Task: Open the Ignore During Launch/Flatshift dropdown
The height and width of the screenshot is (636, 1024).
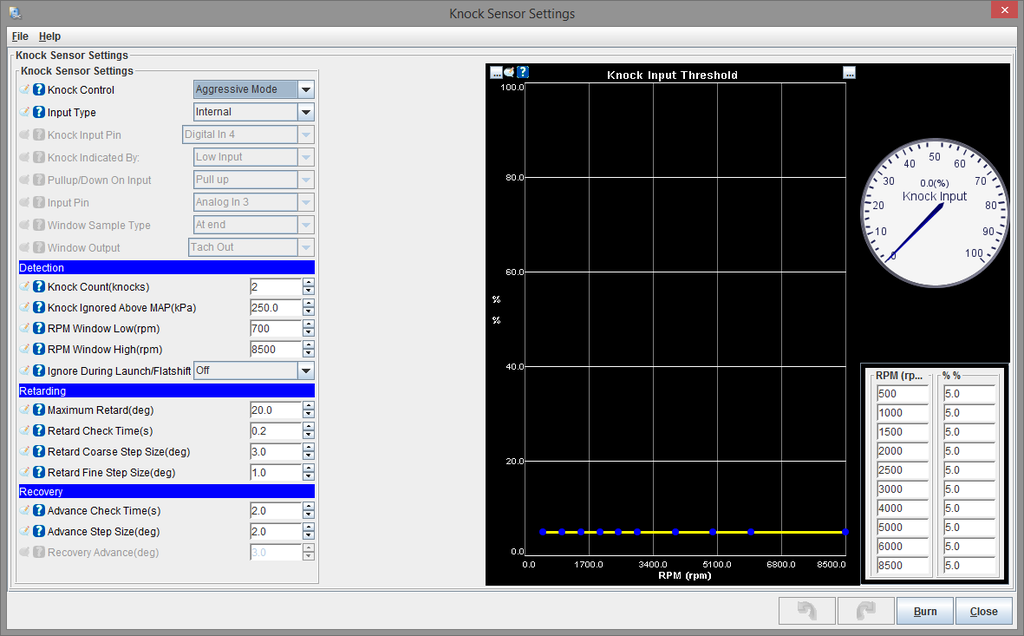Action: pos(306,370)
